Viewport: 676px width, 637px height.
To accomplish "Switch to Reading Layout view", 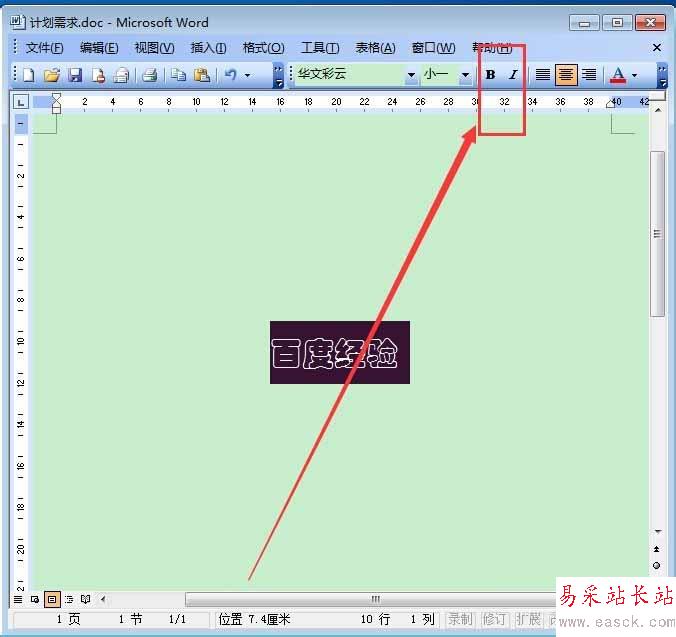I will pyautogui.click(x=85, y=599).
